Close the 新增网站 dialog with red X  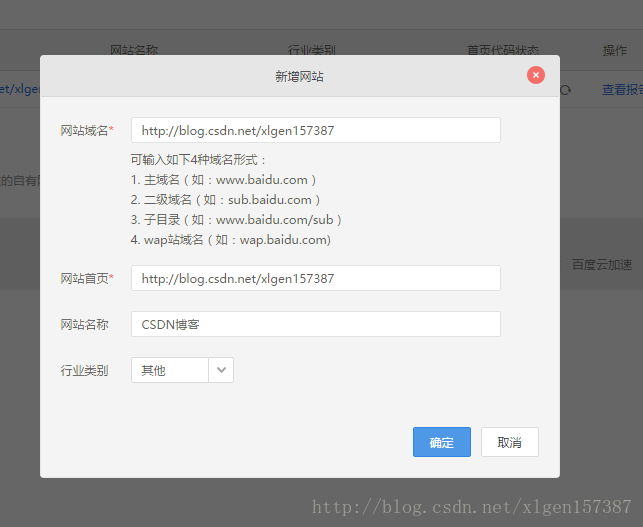[536, 75]
